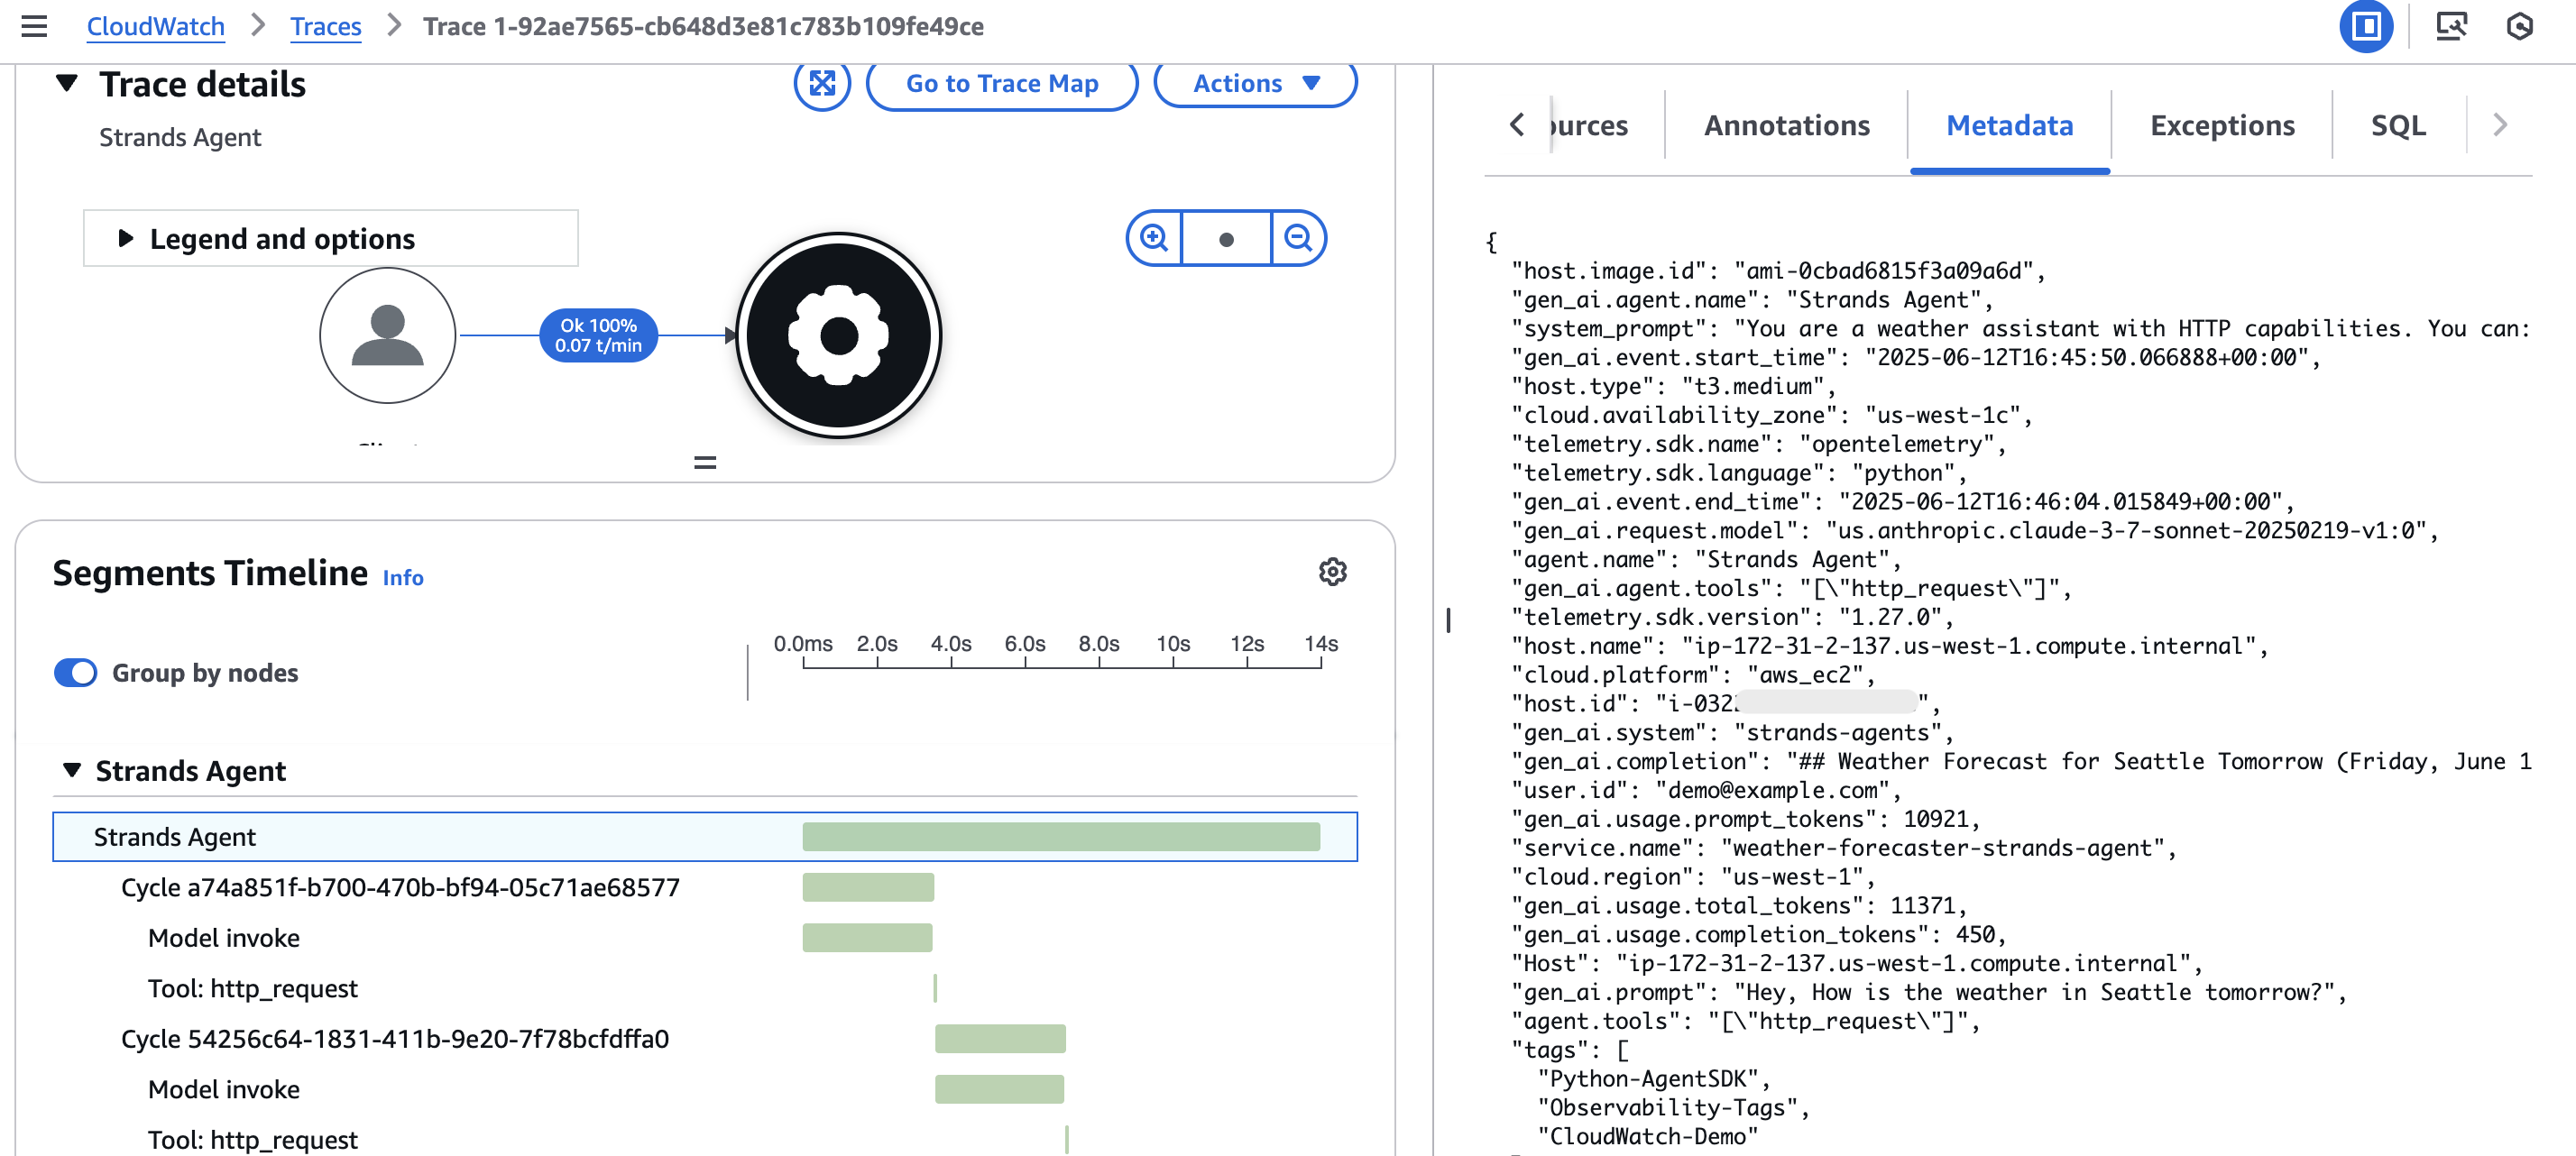Screen dimensions: 2576x1156
Task: Switch to the Exceptions tab
Action: [x=2222, y=125]
